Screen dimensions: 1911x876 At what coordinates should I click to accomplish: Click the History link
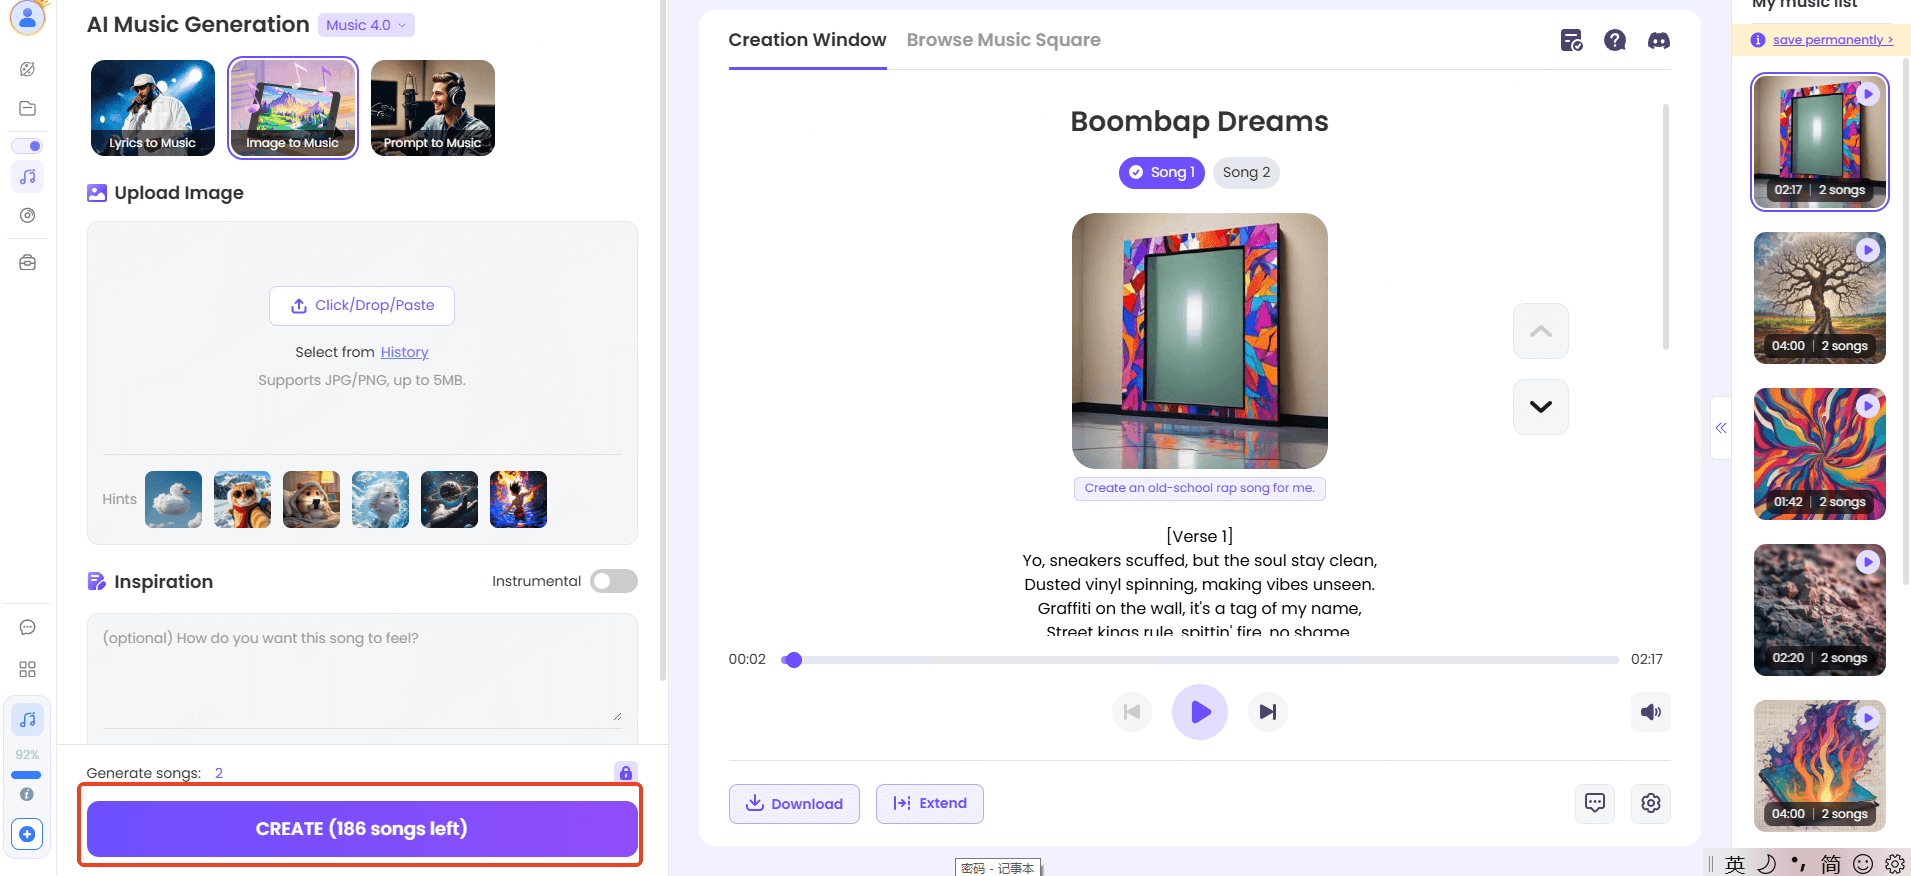click(x=404, y=352)
